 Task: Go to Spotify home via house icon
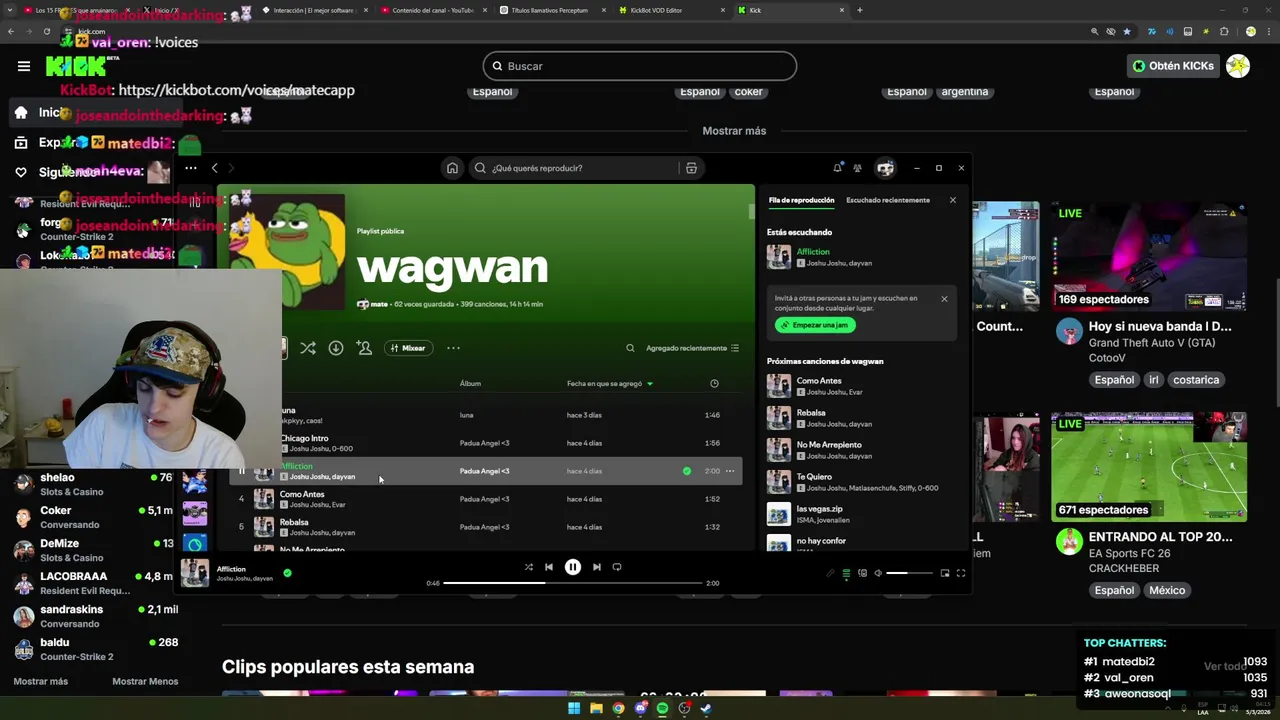(452, 168)
